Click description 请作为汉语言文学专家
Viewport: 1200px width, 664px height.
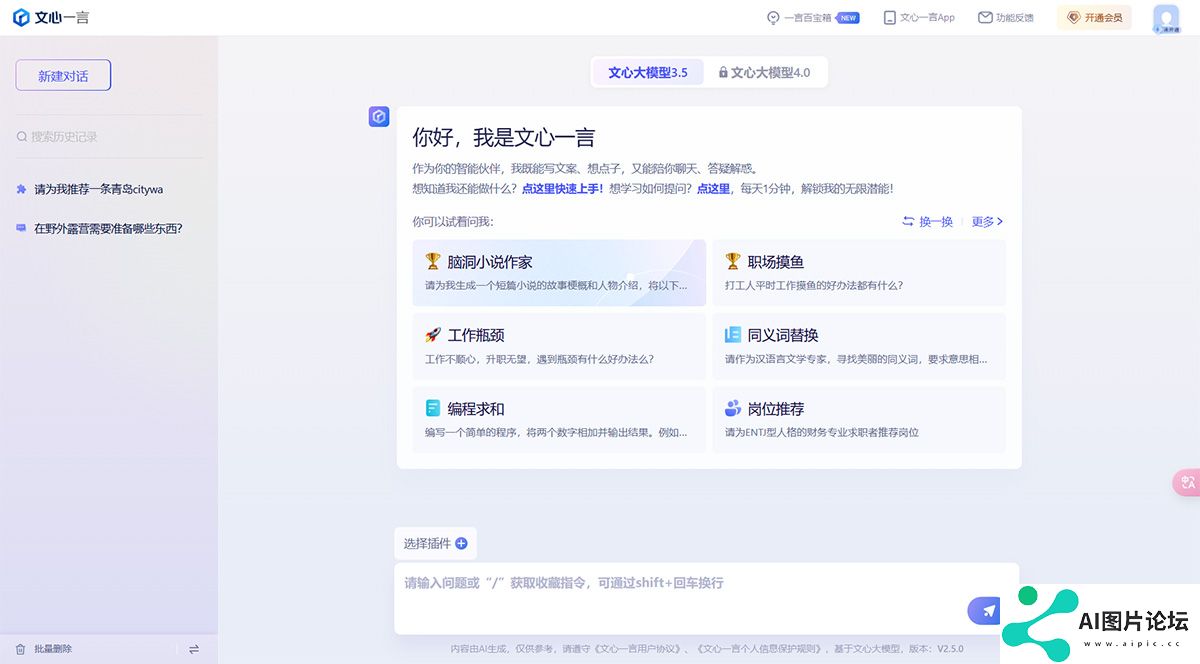[x=856, y=359]
